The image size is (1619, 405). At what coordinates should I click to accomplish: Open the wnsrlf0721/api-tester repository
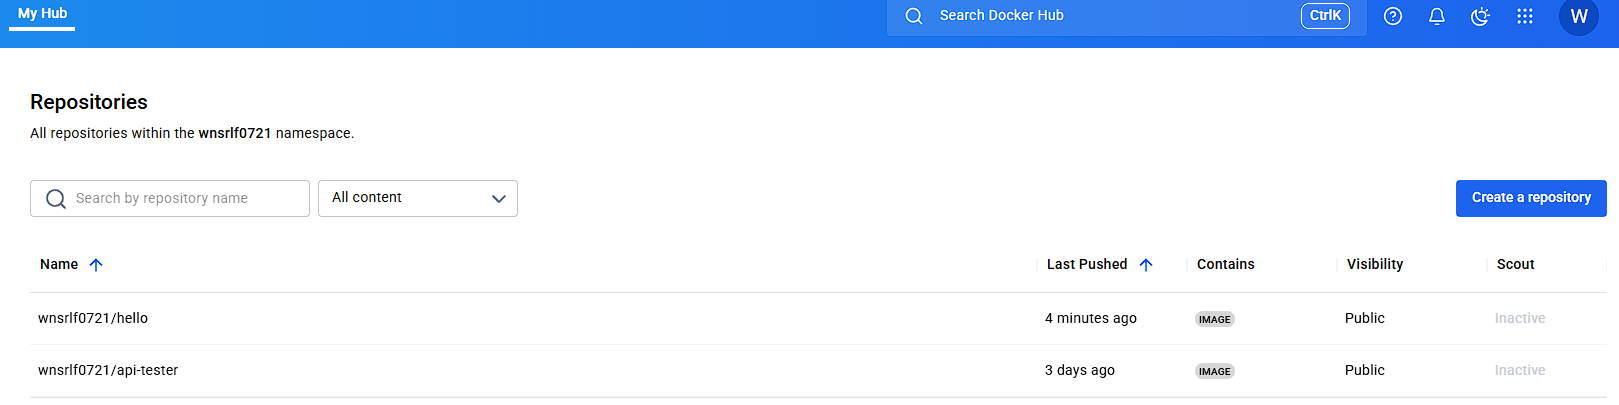coord(108,370)
